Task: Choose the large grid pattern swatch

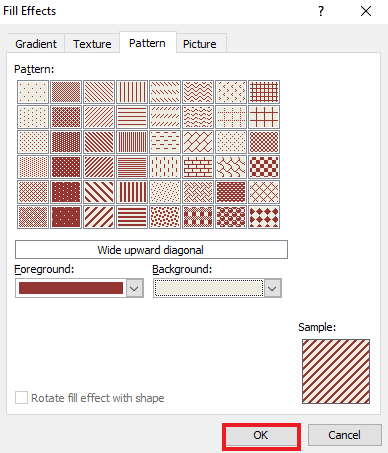Action: point(264,117)
